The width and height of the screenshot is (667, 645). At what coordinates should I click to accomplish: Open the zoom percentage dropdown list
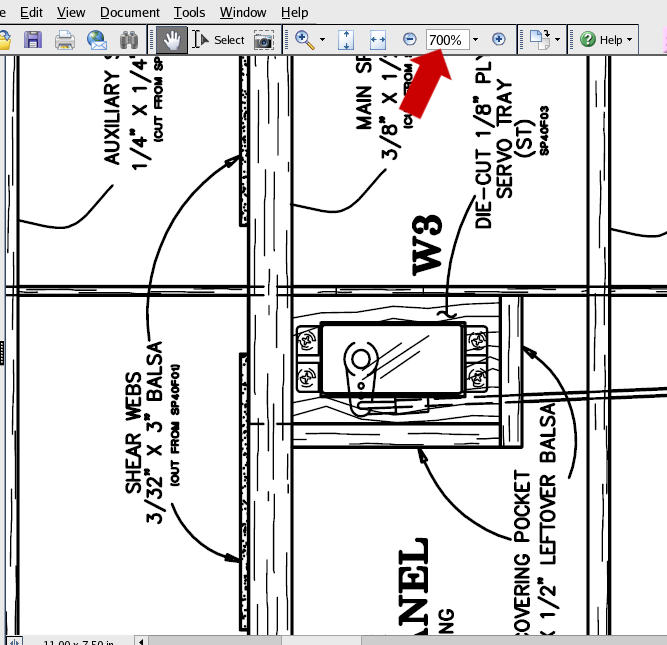tap(475, 40)
